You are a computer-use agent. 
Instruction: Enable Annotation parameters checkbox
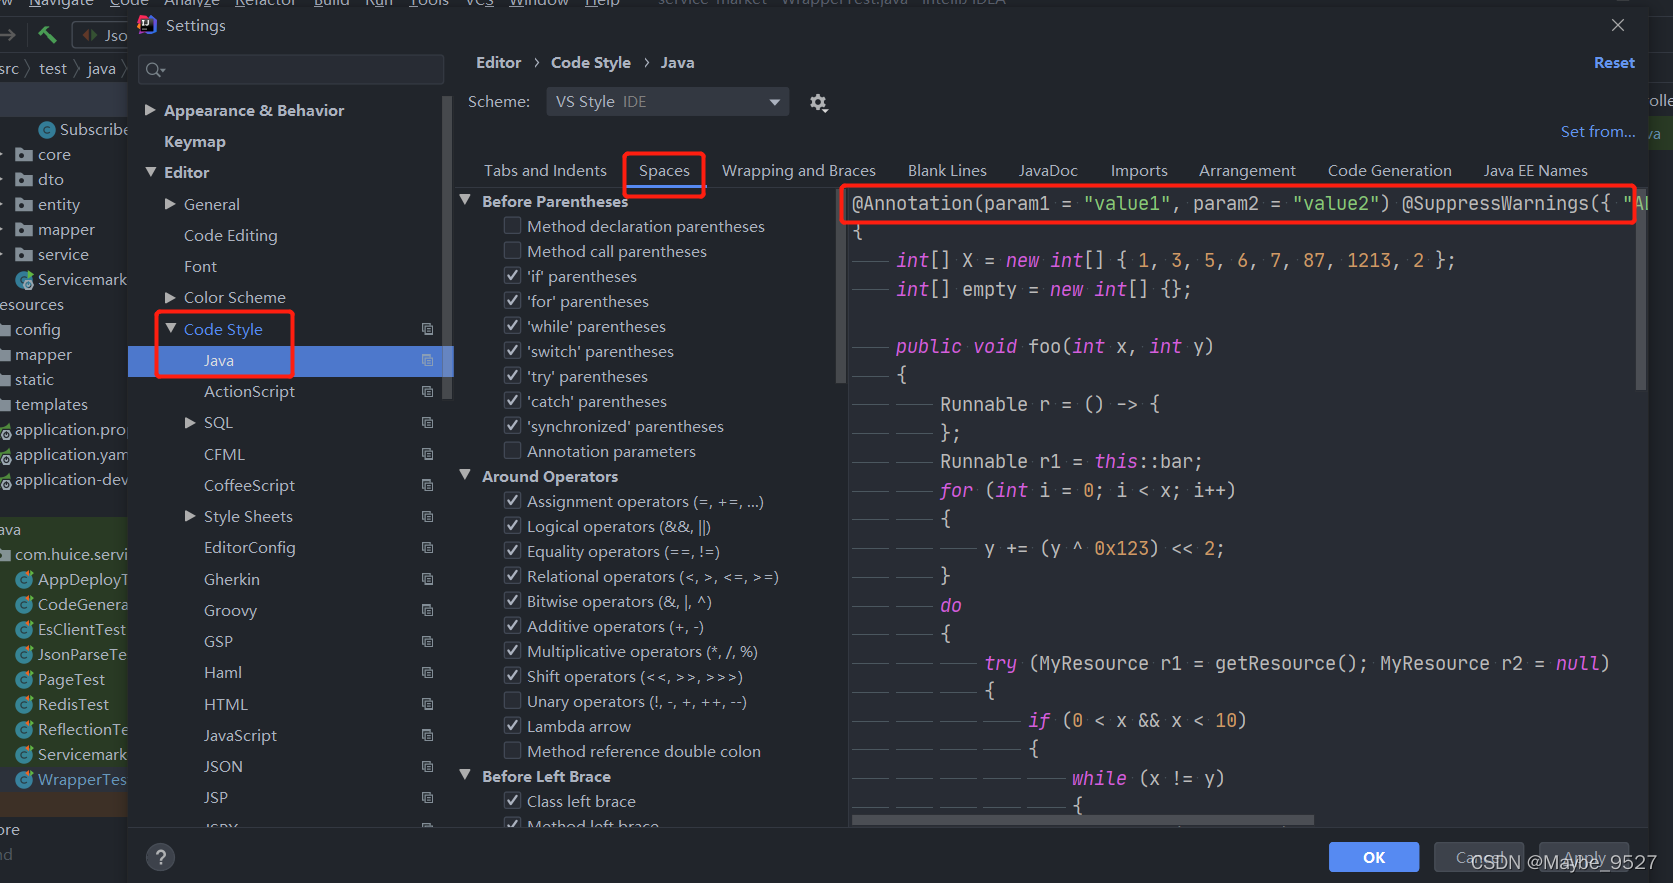click(x=512, y=451)
